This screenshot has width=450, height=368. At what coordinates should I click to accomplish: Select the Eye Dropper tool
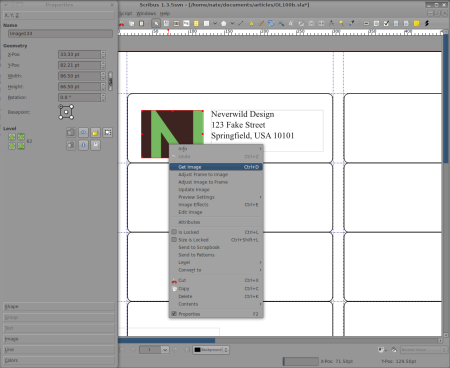coord(352,23)
